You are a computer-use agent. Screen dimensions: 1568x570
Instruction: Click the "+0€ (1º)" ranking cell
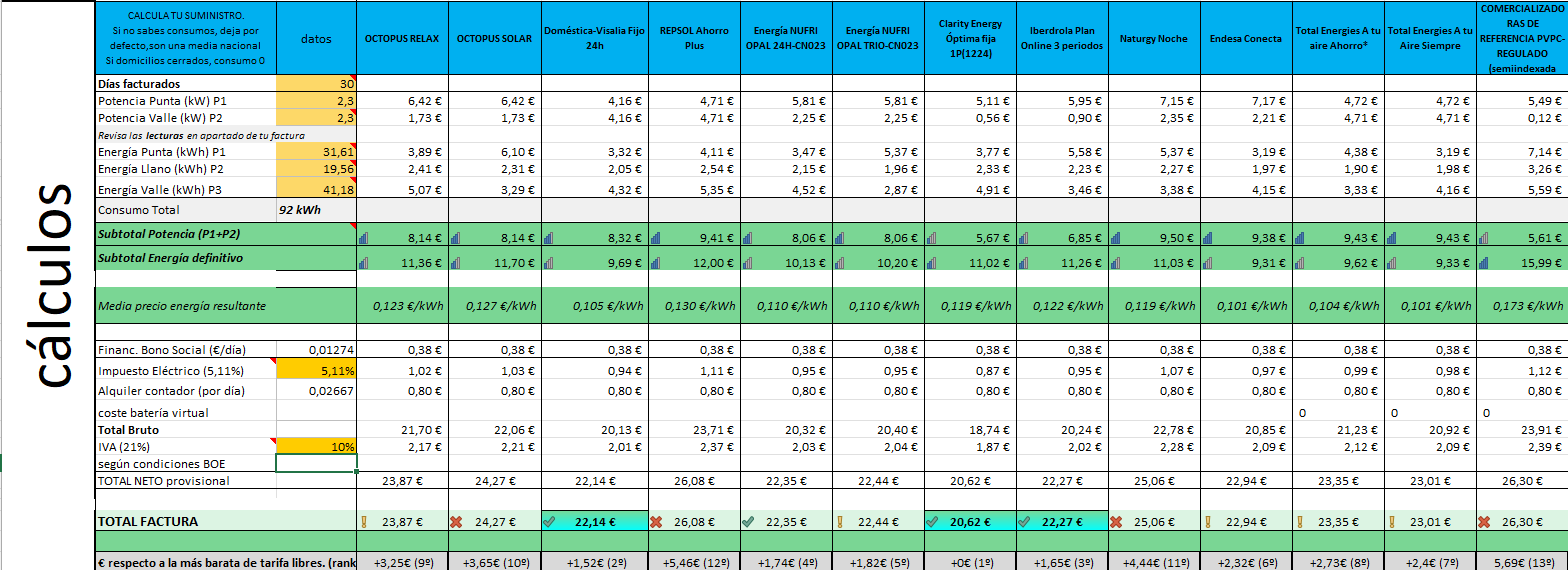(971, 561)
